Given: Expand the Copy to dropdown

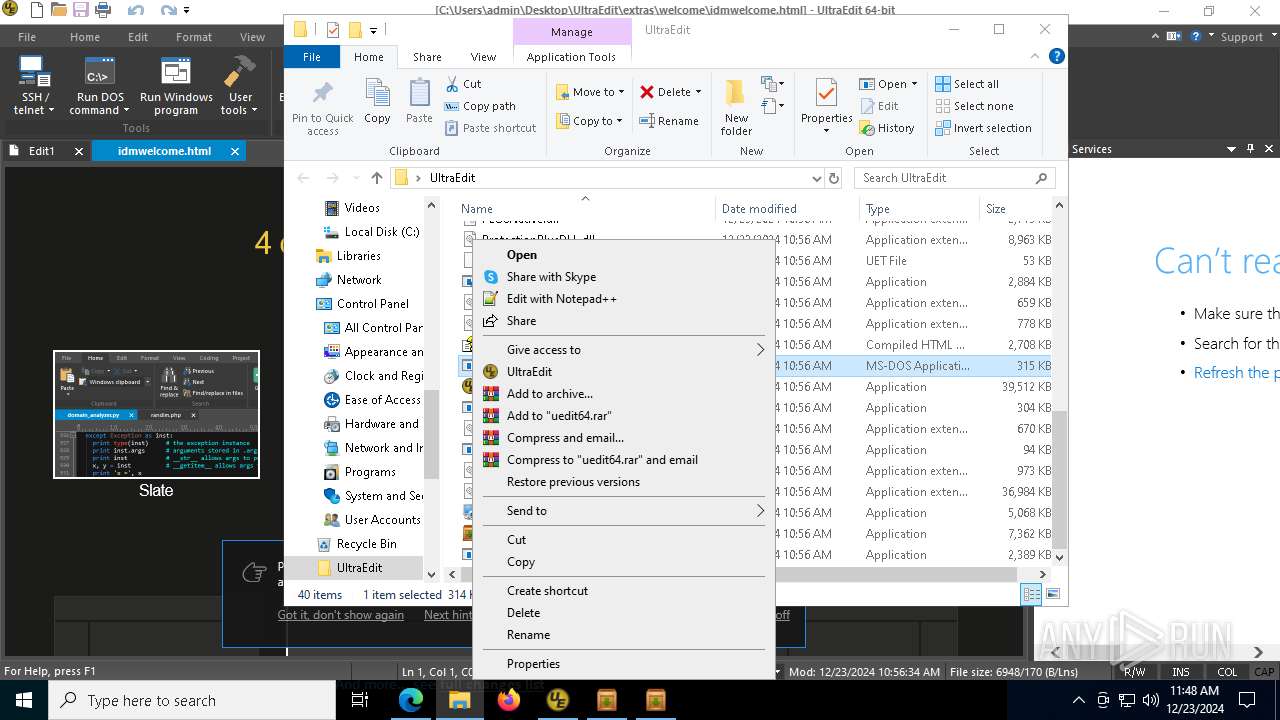Looking at the screenshot, I should point(619,121).
